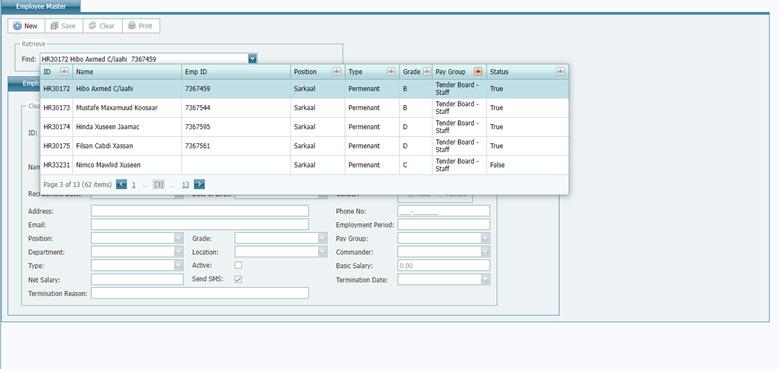This screenshot has width=780, height=369.
Task: Click current page indicator [3]
Action: tap(159, 184)
